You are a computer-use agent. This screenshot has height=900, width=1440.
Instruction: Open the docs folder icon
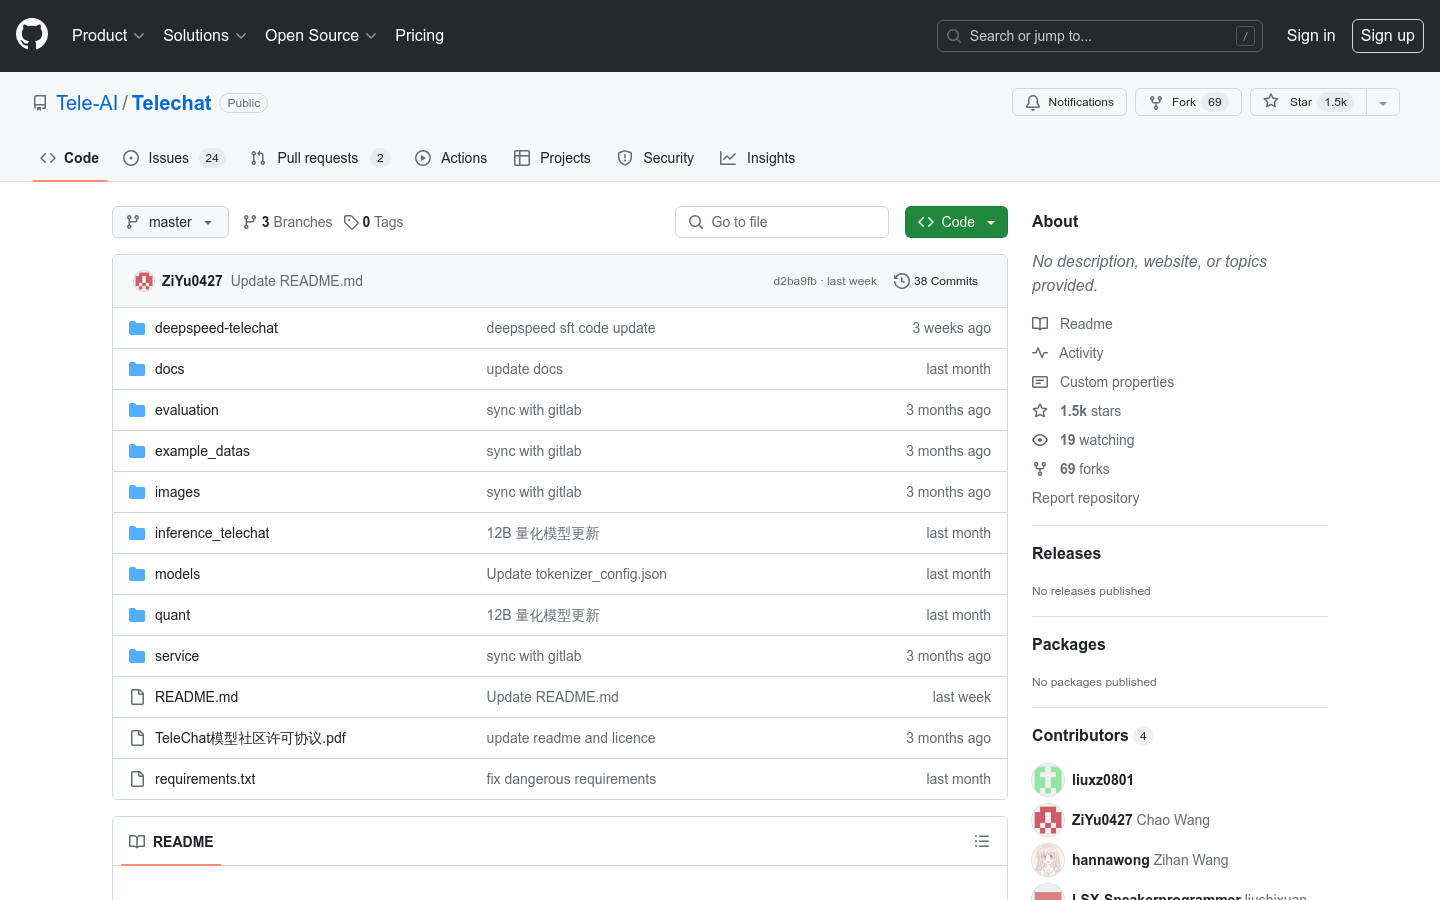click(x=137, y=369)
